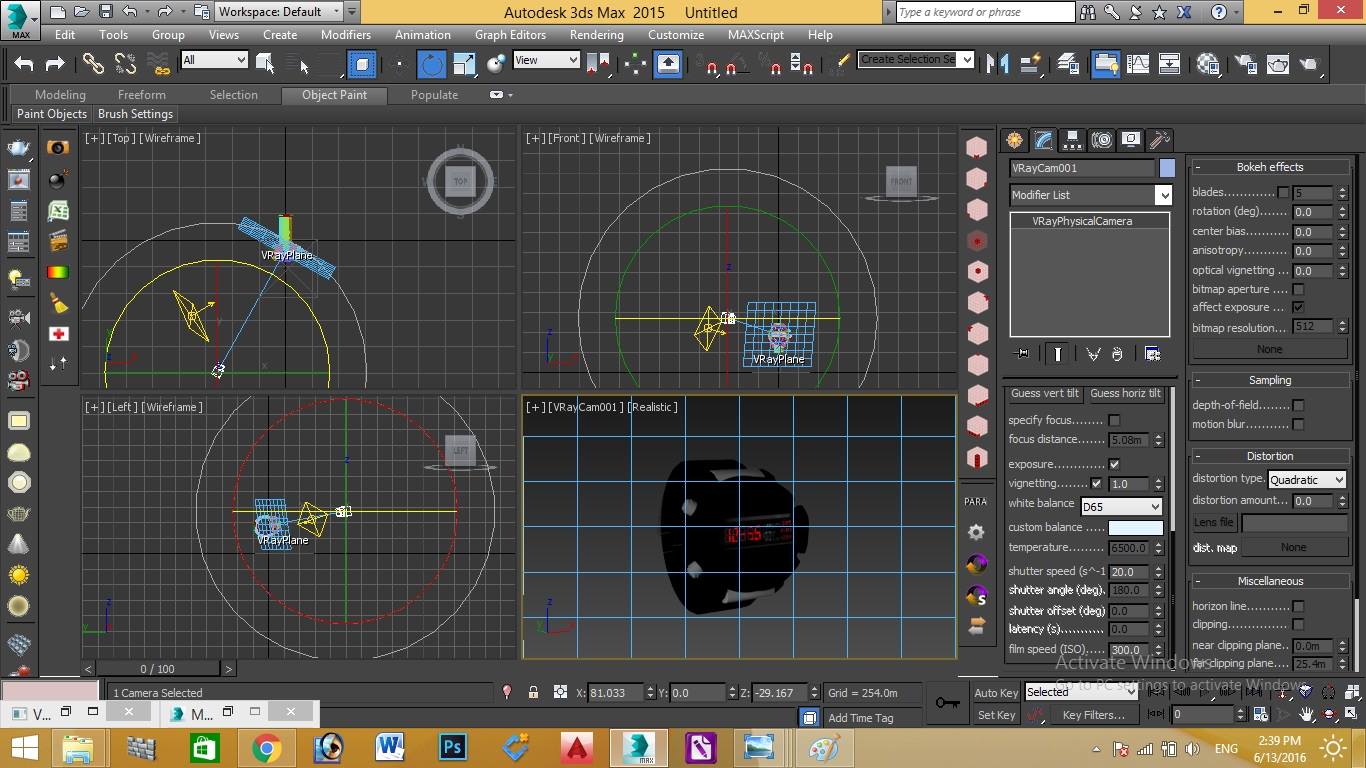Open the Hierarchy tab in command panel
This screenshot has height=768, width=1366.
[x=1072, y=140]
